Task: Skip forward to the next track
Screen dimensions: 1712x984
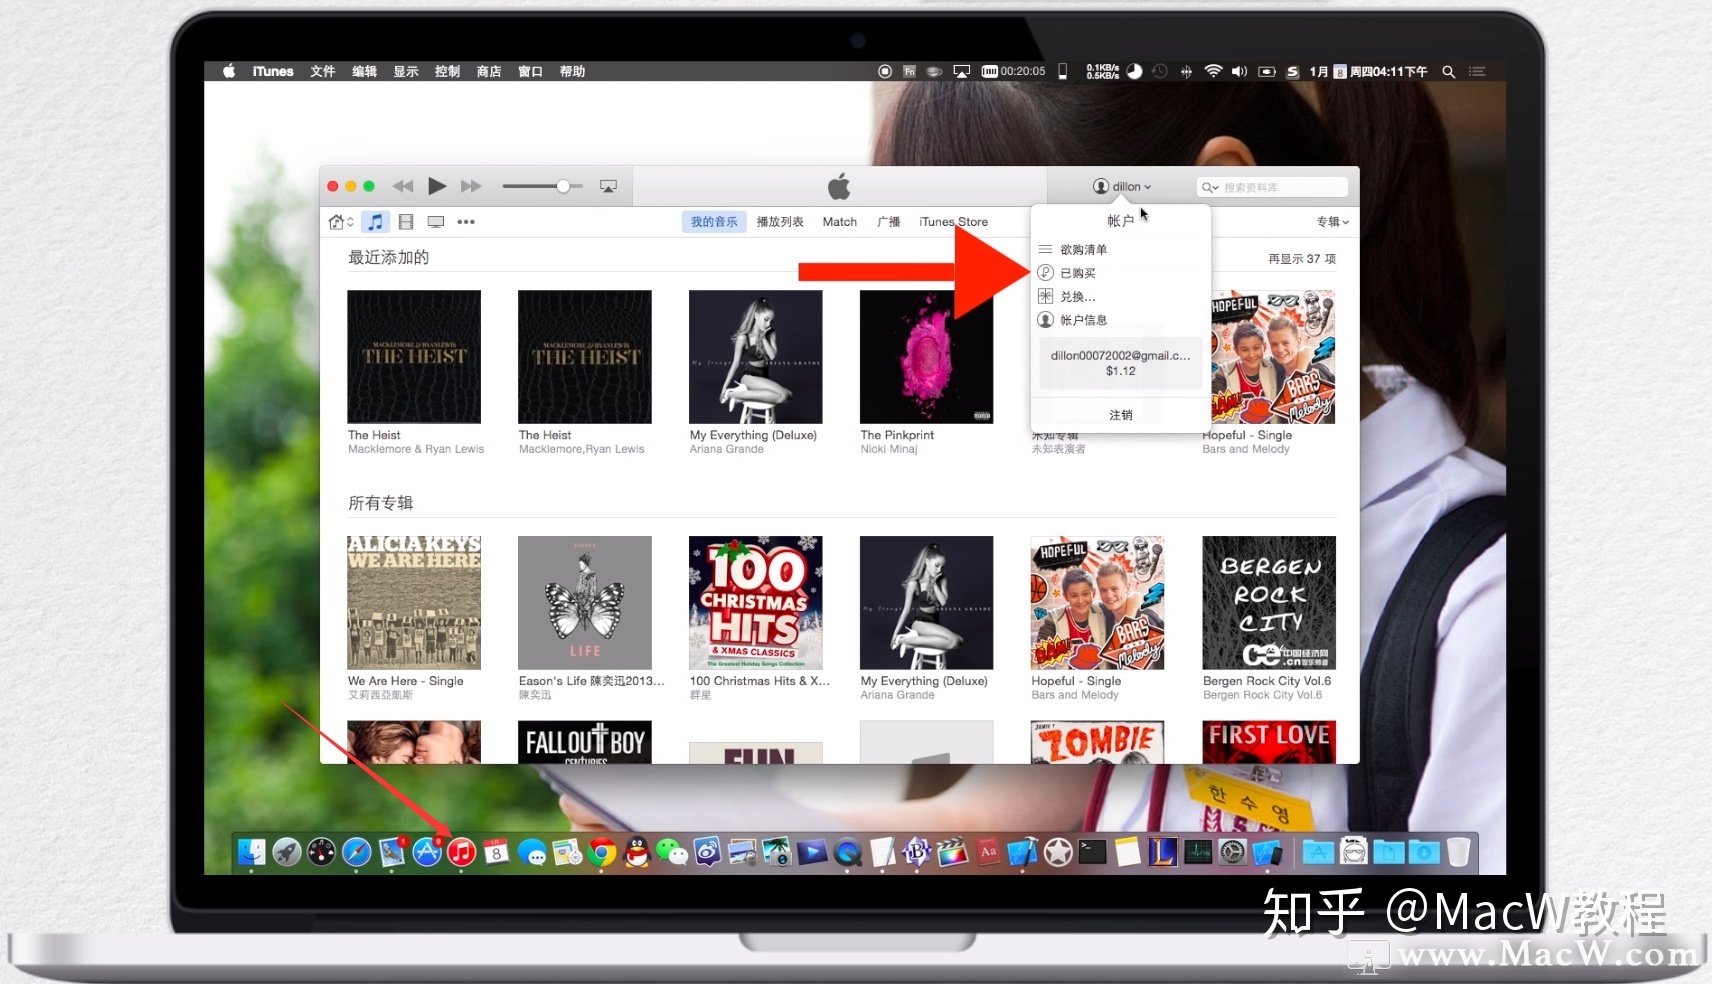Action: click(471, 186)
